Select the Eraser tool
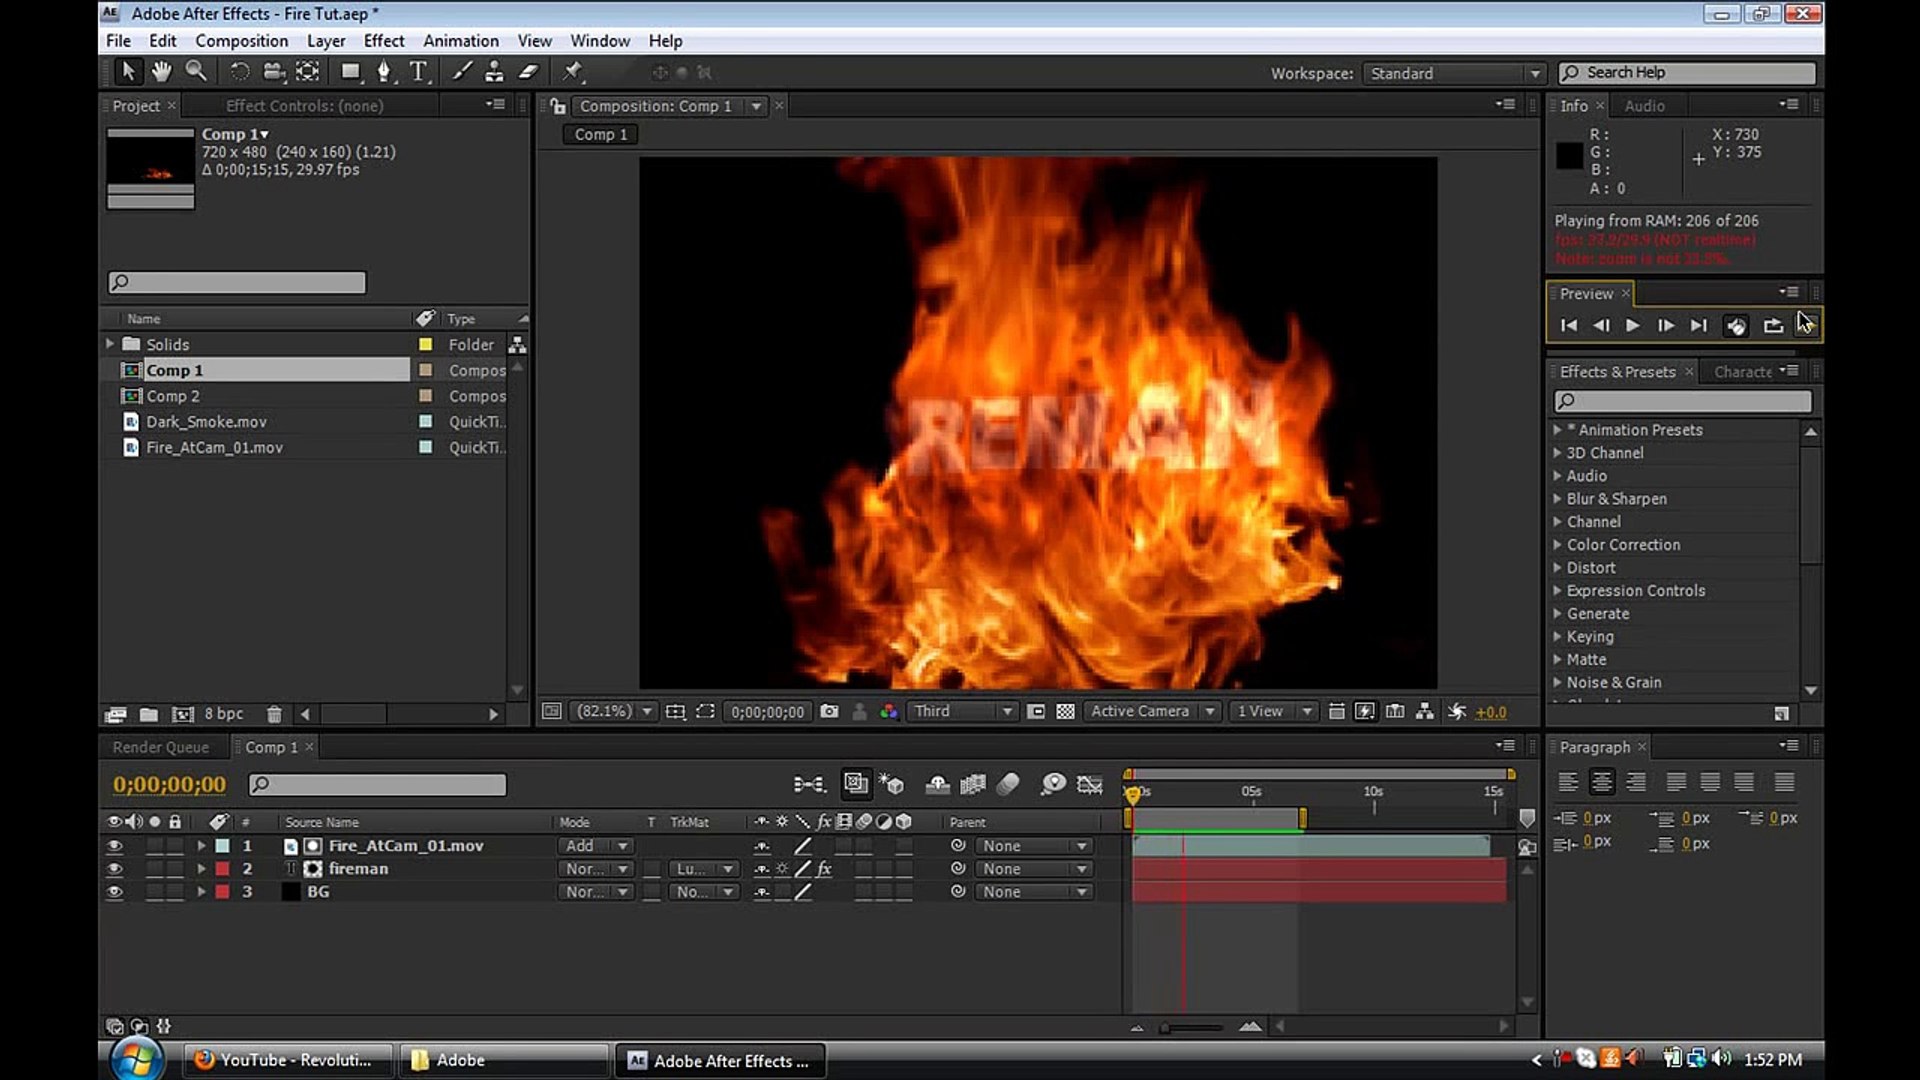The width and height of the screenshot is (1920, 1080). coord(528,72)
